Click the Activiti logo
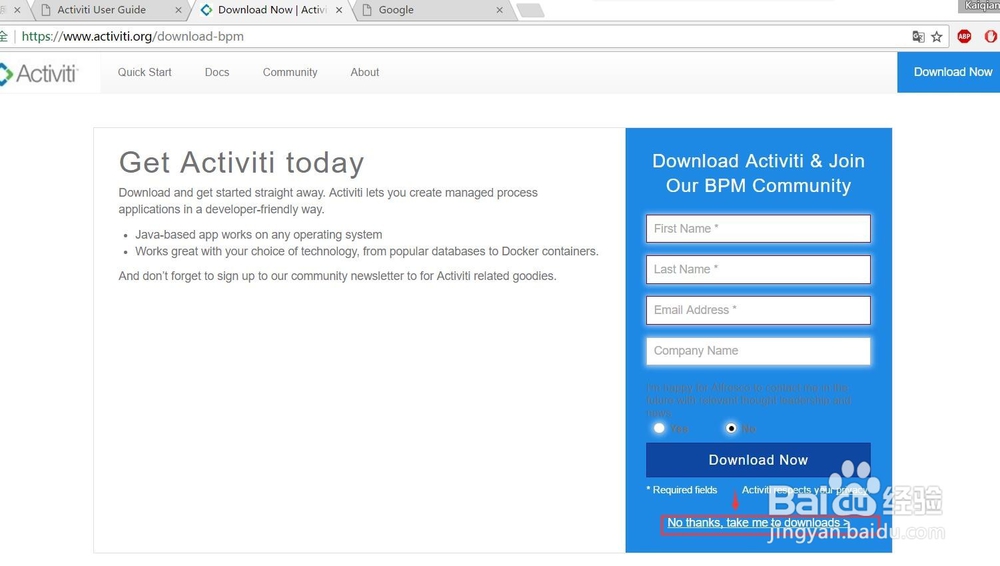This screenshot has width=1000, height=566. click(x=38, y=73)
